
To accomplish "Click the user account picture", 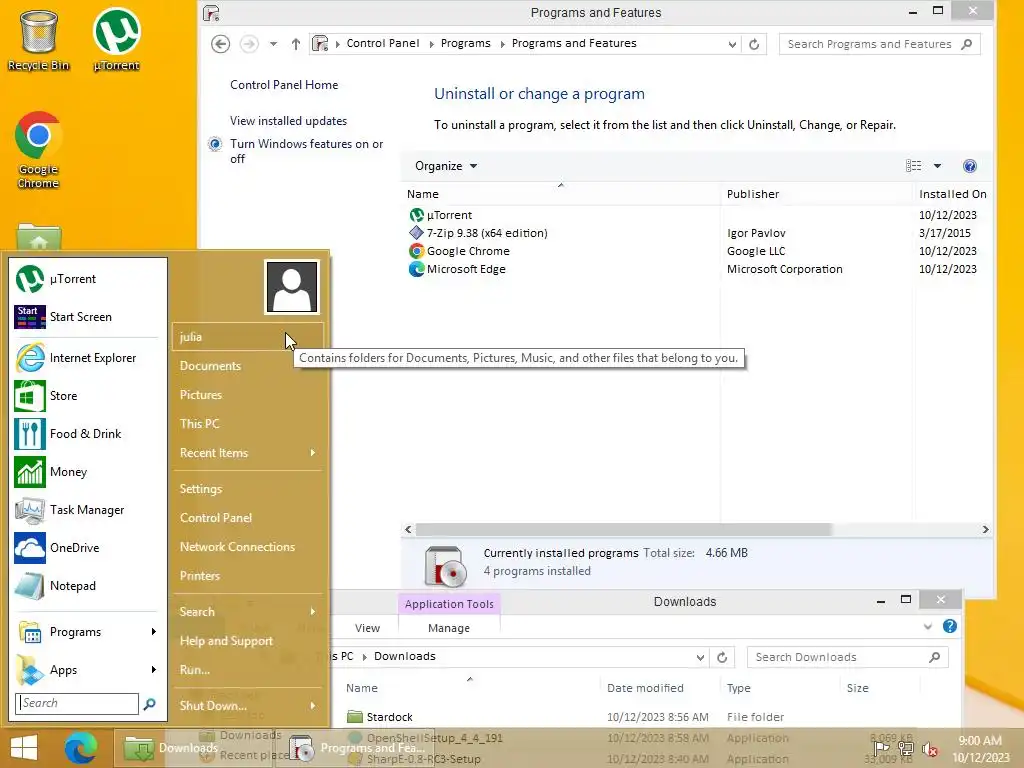I will [291, 287].
